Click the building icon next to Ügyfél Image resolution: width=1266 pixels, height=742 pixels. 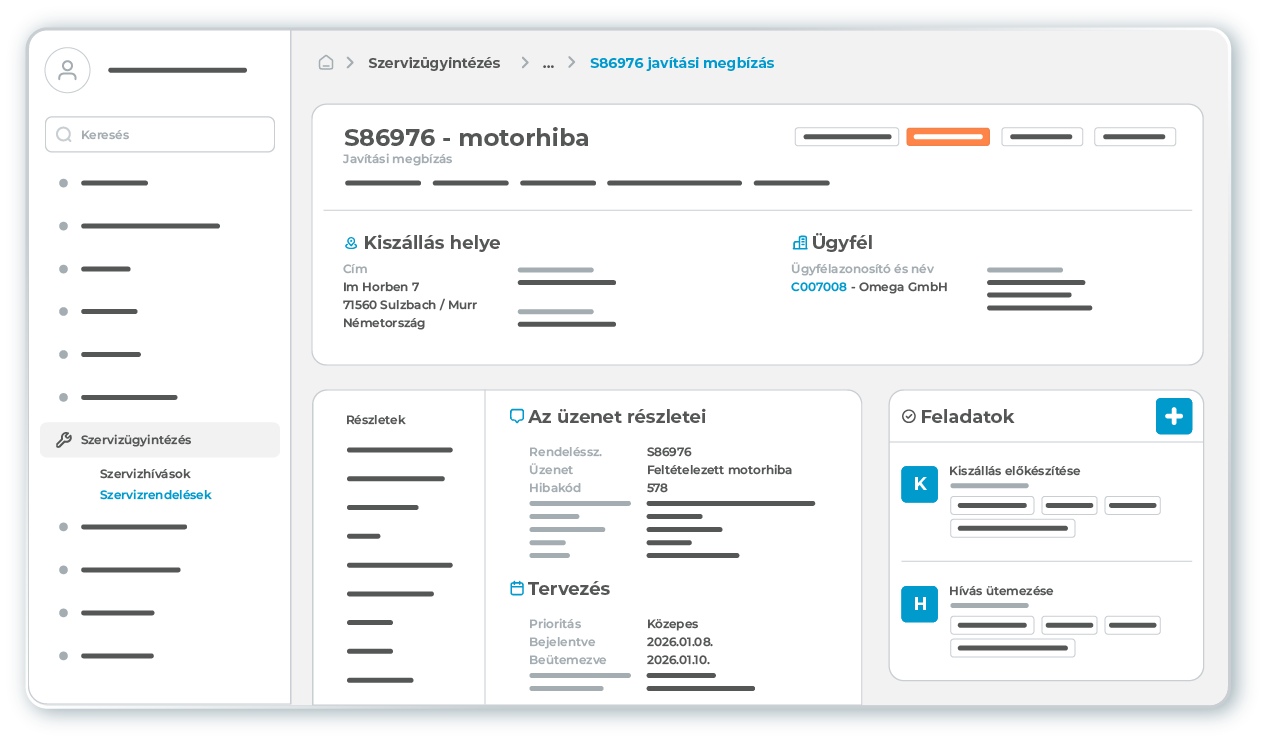(800, 242)
